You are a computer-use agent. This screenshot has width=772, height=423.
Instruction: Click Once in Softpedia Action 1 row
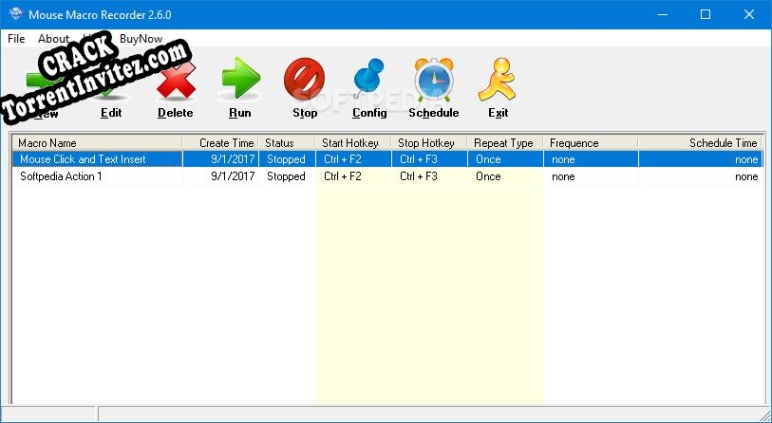[488, 176]
